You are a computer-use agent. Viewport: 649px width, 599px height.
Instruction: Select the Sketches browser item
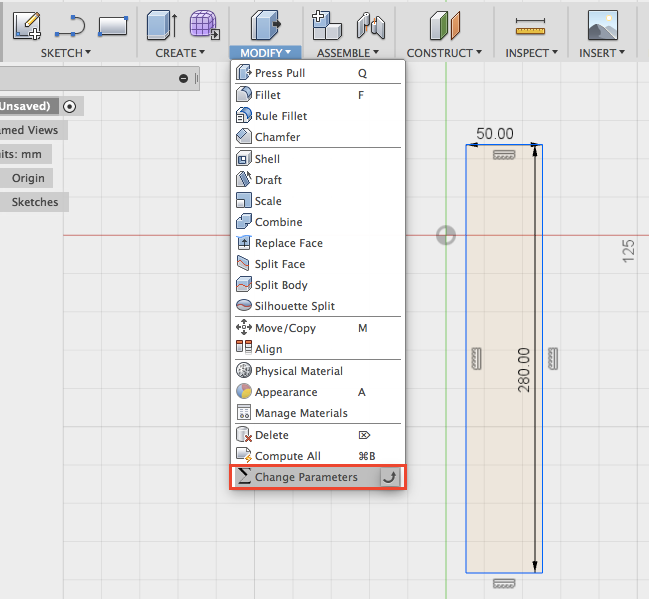pyautogui.click(x=35, y=202)
